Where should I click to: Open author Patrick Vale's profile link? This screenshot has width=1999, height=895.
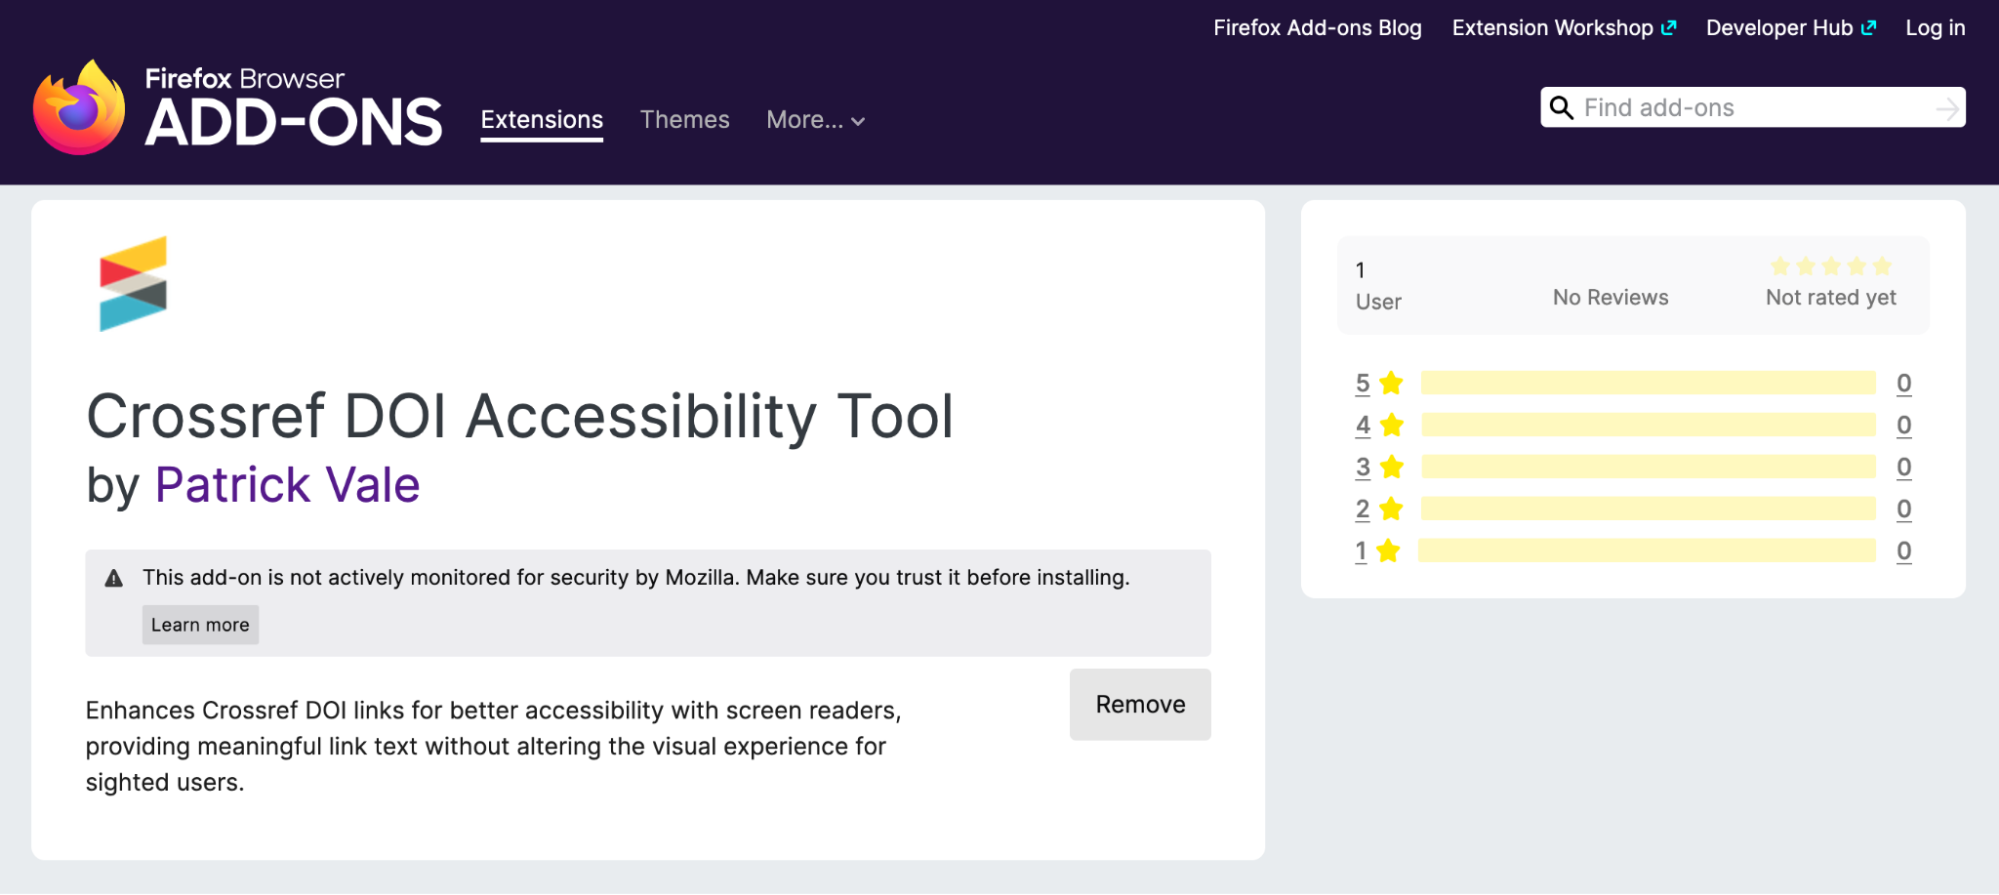287,485
